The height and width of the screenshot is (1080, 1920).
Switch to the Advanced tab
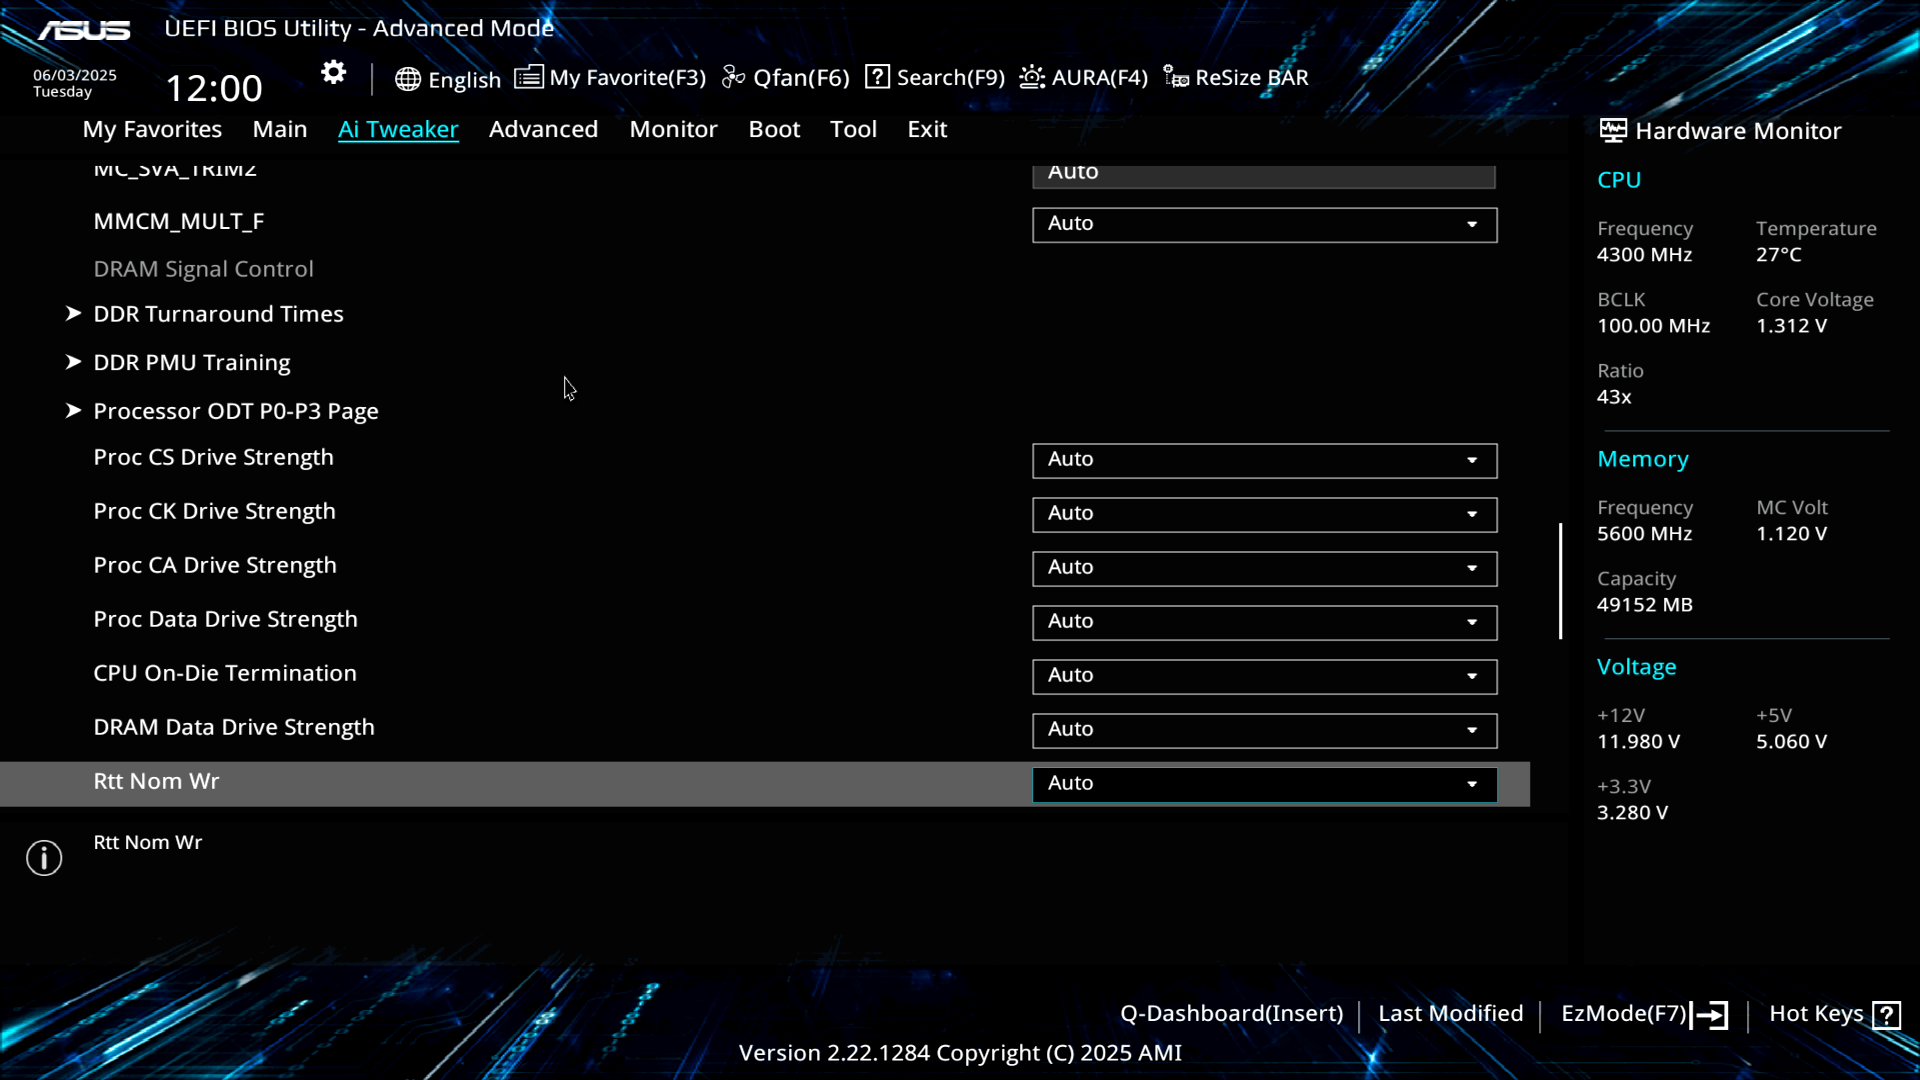[543, 129]
